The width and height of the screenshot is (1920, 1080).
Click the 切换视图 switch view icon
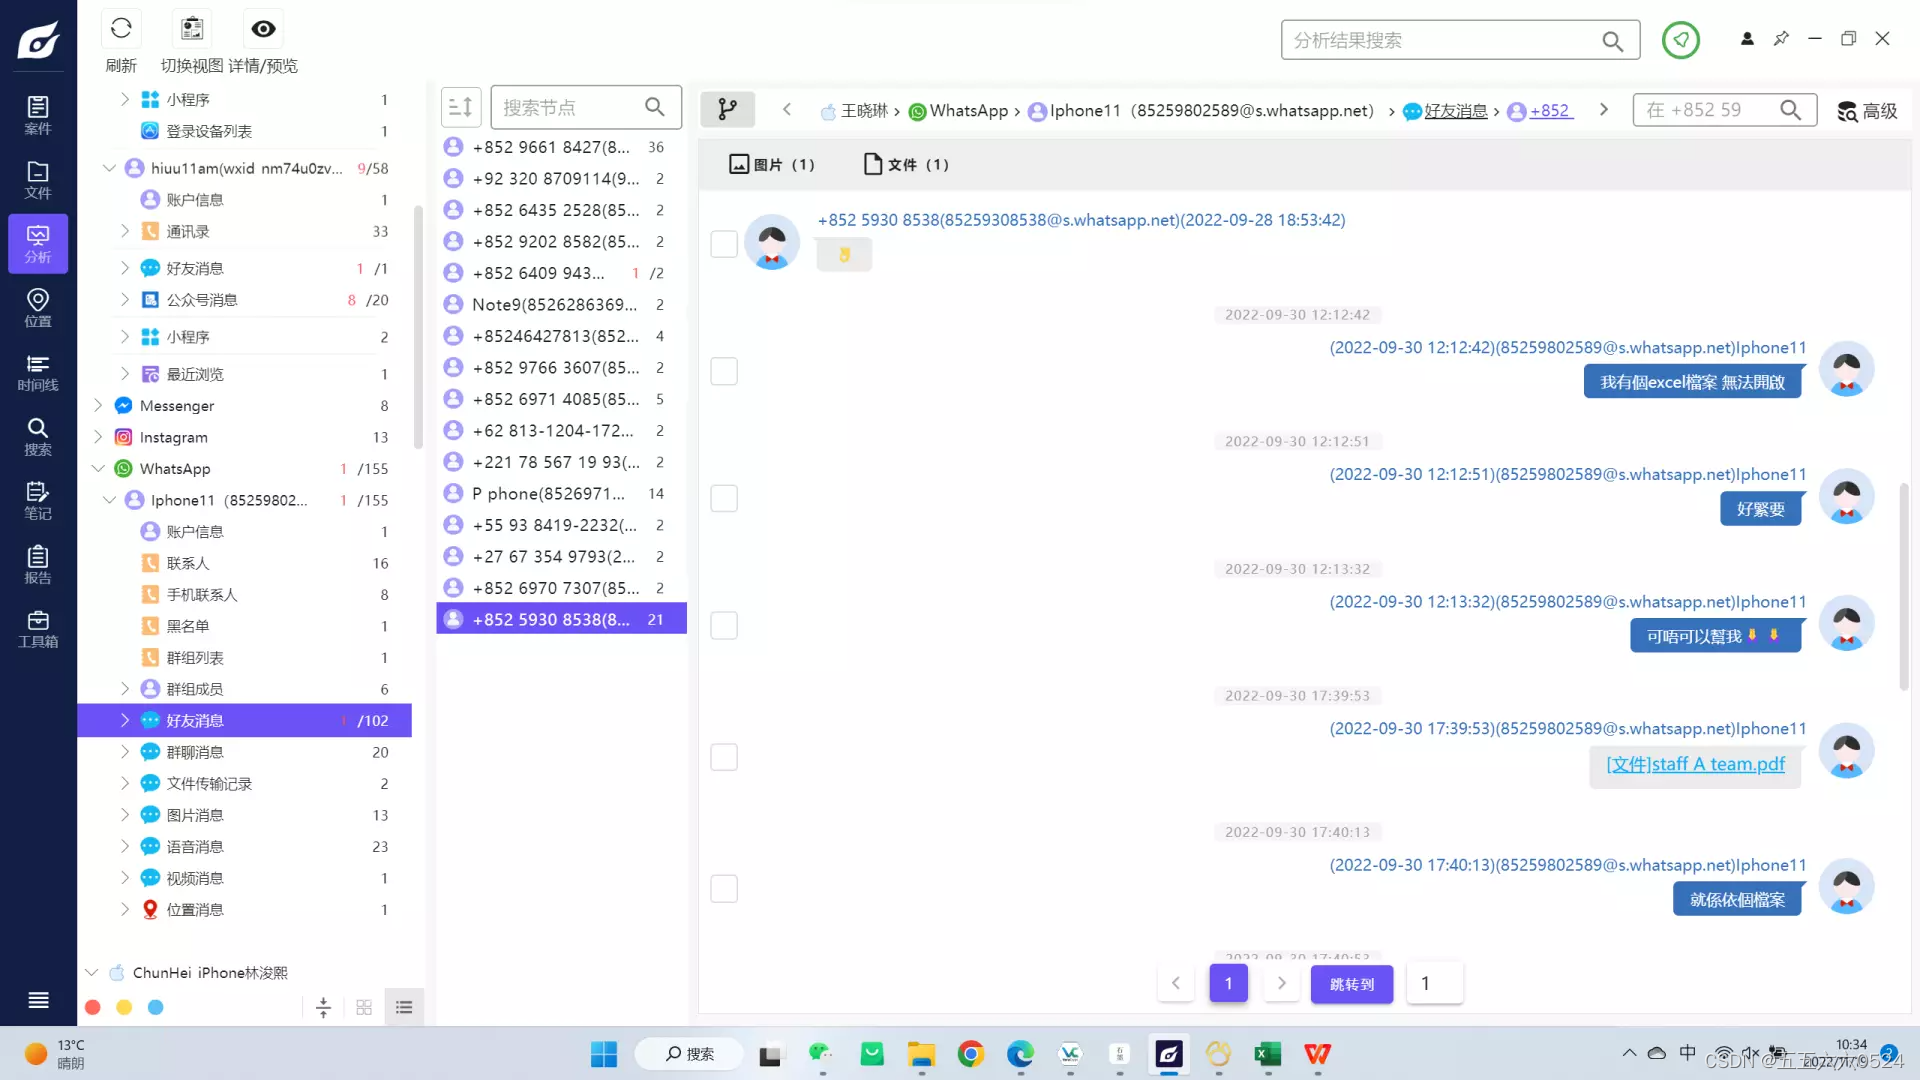point(192,29)
